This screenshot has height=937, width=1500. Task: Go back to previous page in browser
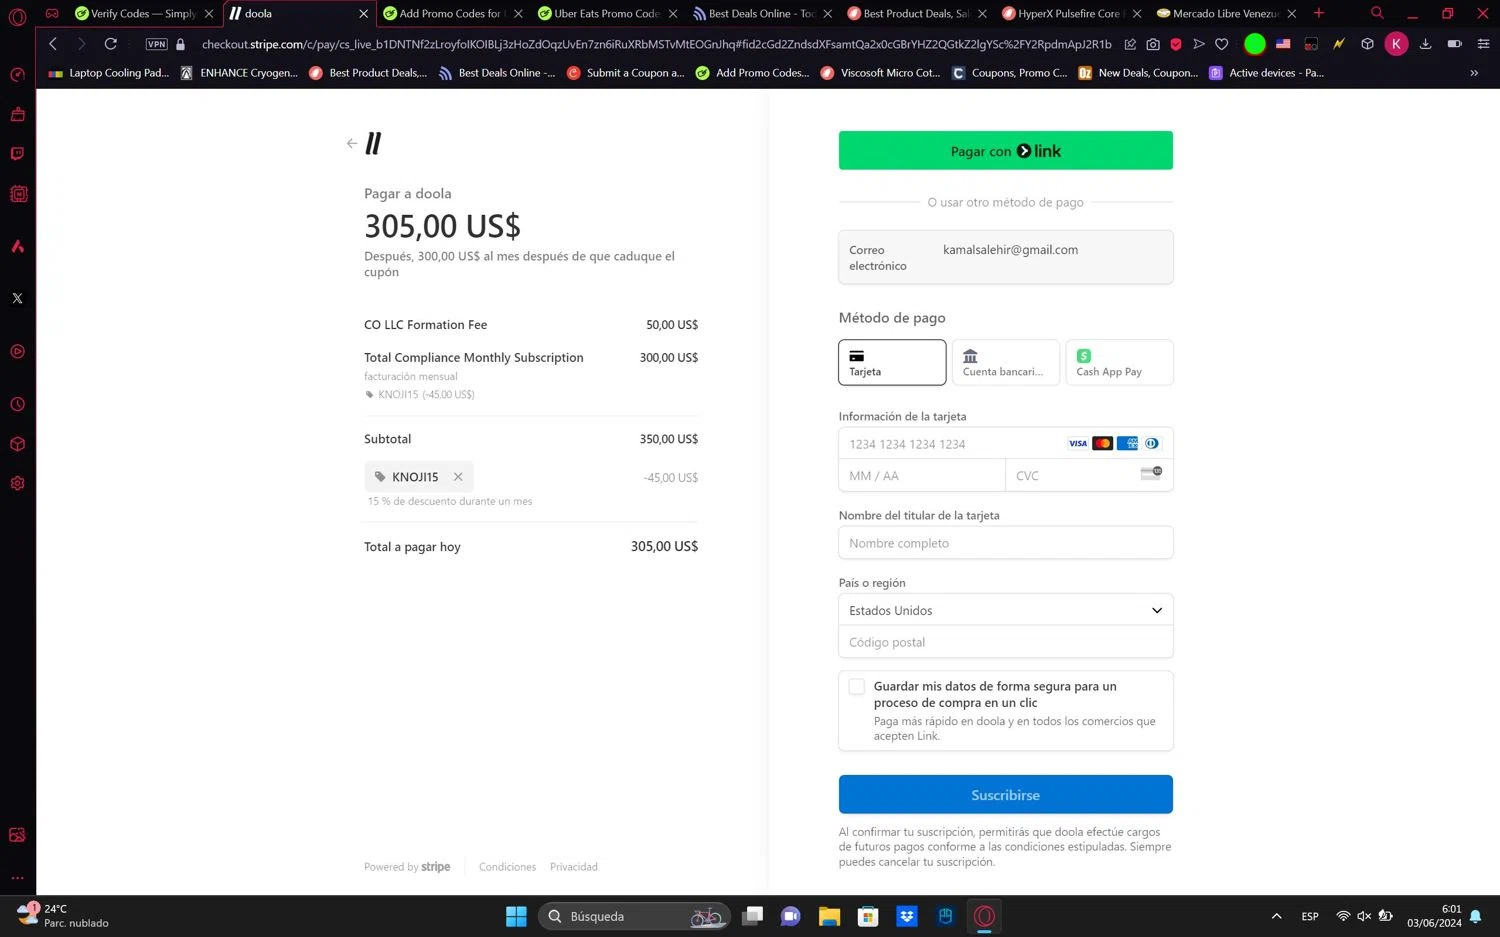click(x=53, y=44)
